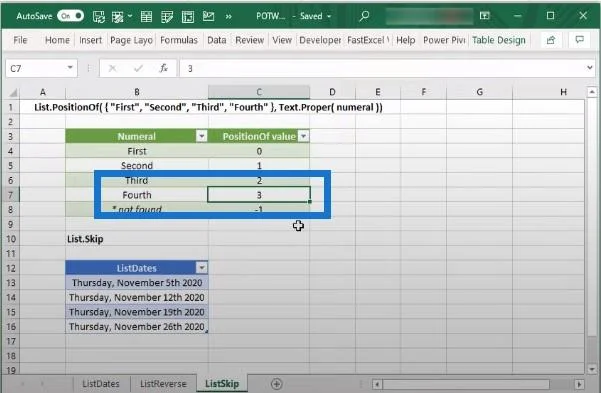
Task: Open the File menu
Action: click(20, 40)
